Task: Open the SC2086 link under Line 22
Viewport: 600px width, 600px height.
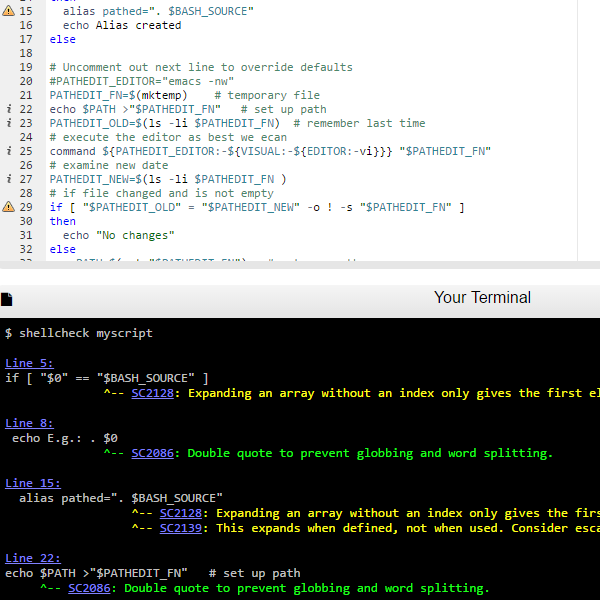Action: [x=89, y=588]
